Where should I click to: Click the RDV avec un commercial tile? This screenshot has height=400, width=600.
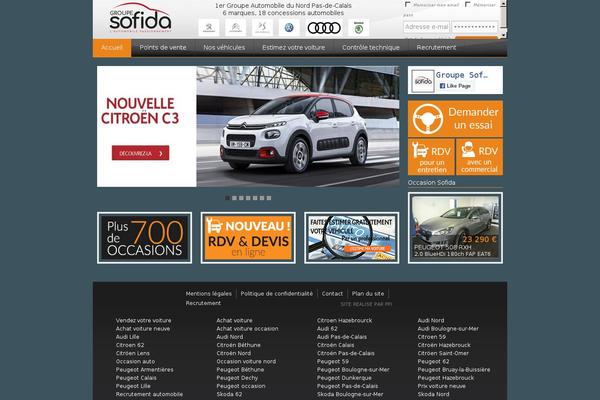[x=479, y=157]
